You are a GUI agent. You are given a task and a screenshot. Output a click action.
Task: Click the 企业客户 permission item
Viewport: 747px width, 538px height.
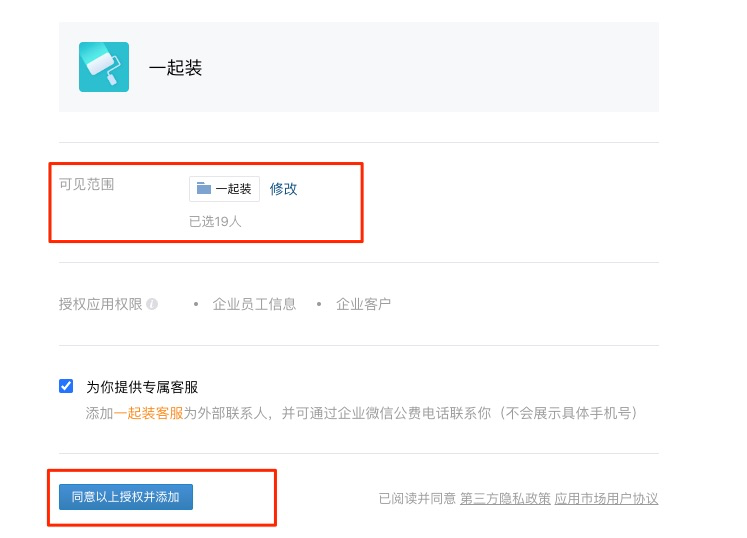363,304
